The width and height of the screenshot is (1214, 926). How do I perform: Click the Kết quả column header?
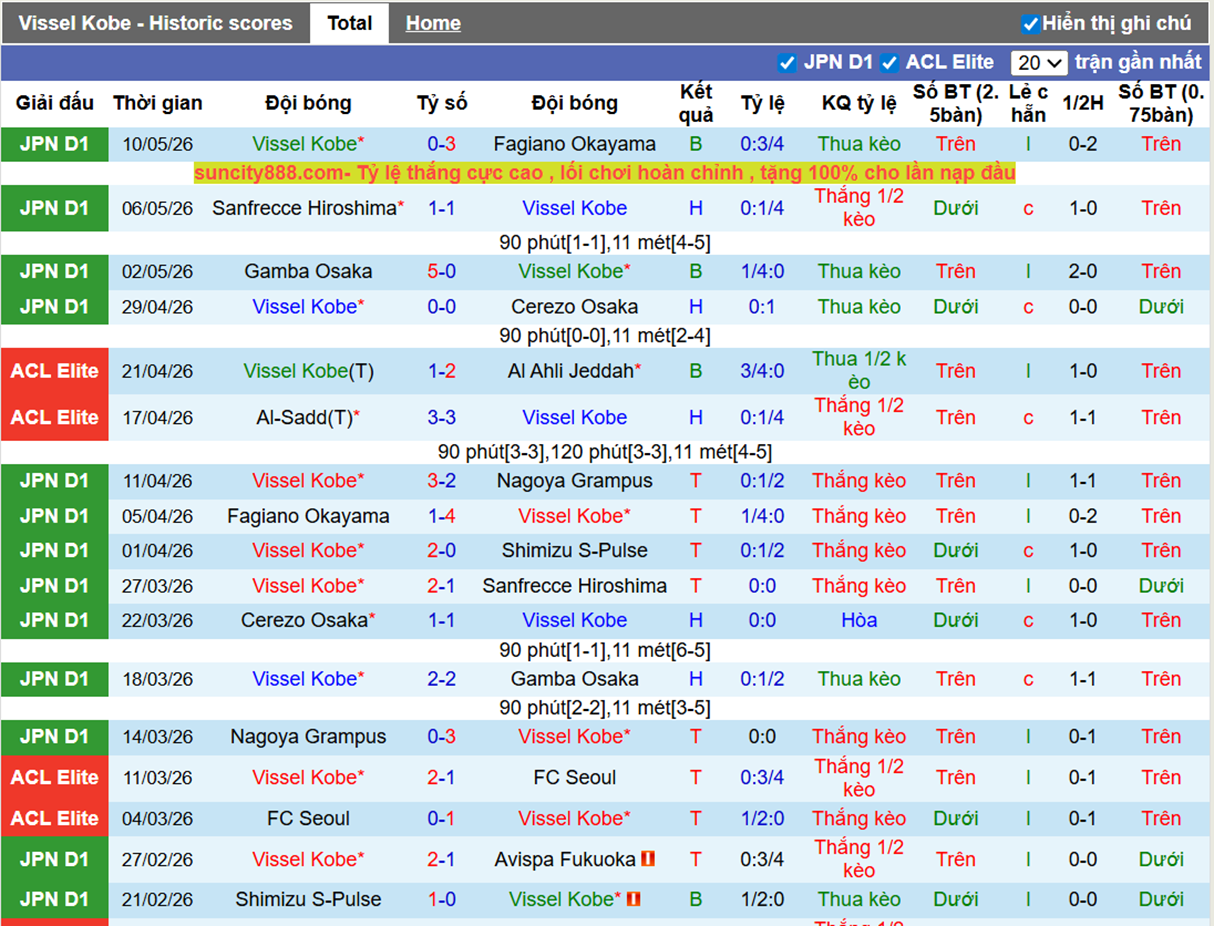click(x=696, y=103)
